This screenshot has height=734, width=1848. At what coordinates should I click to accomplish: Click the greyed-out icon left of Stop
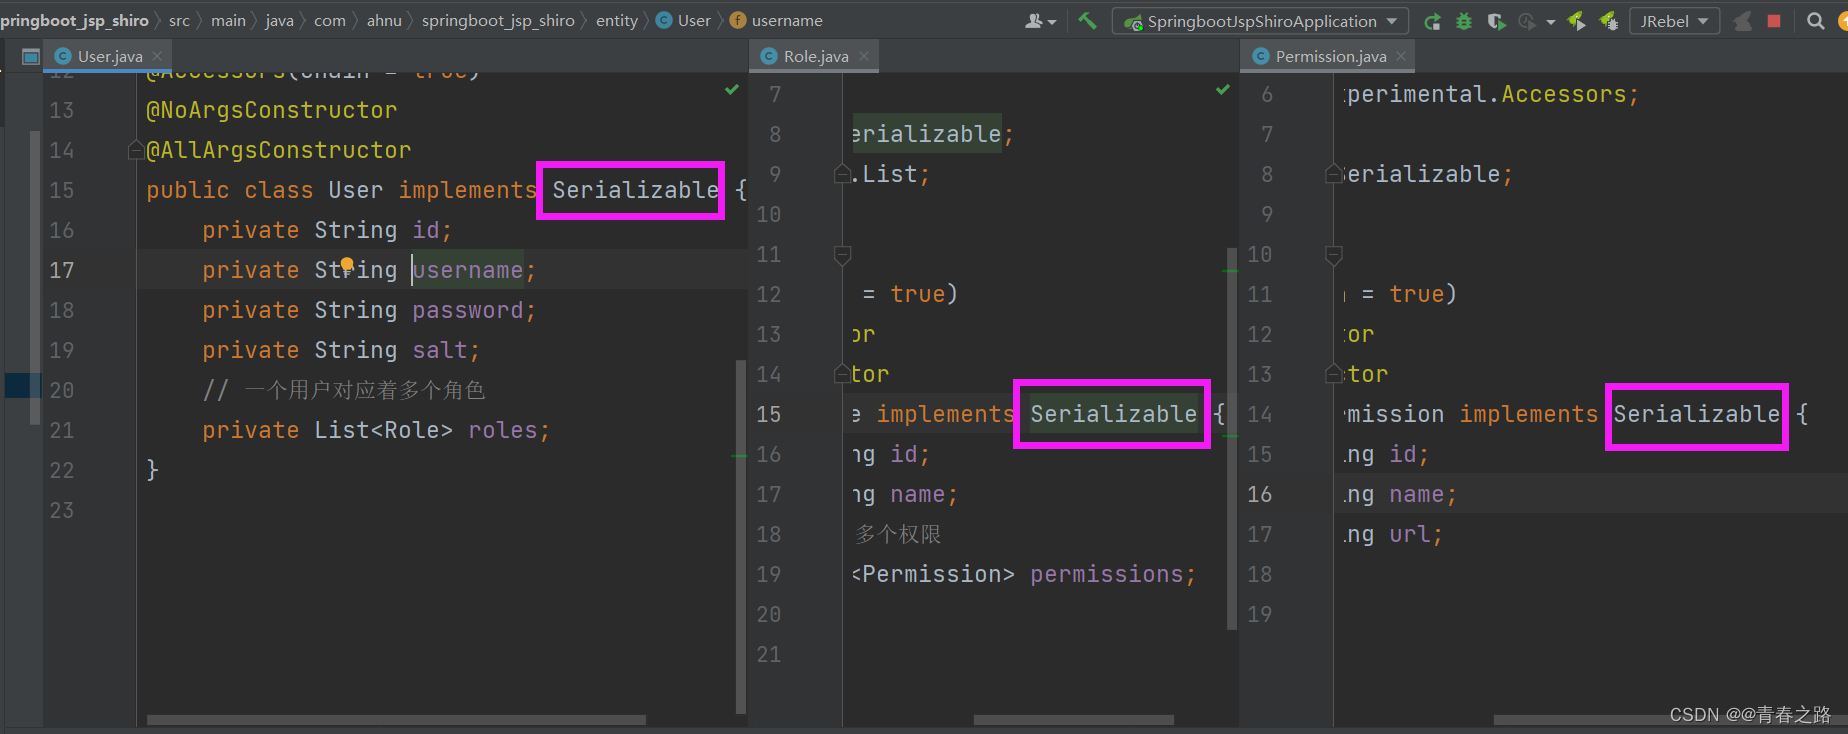point(1742,21)
